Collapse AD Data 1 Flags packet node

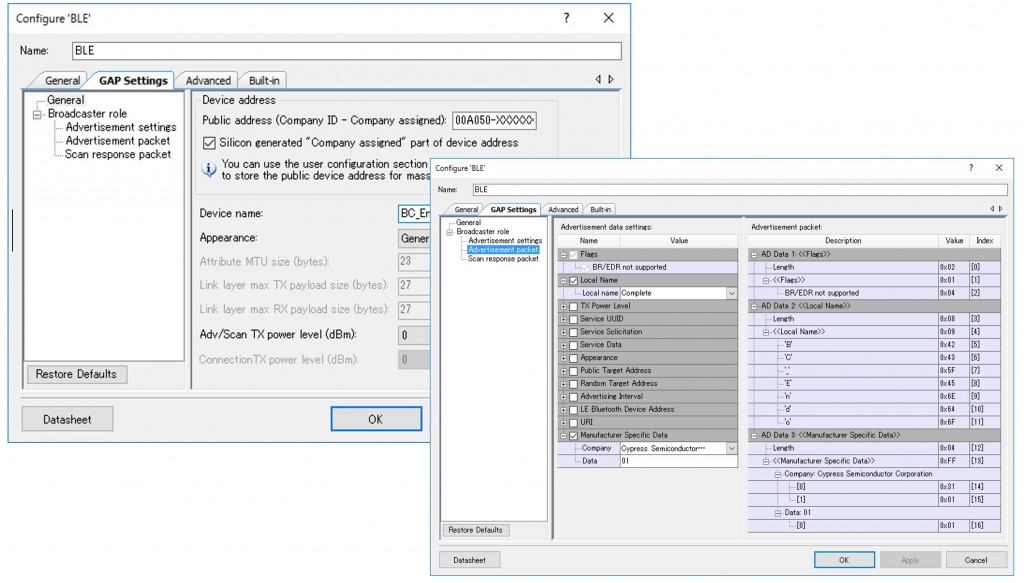pyautogui.click(x=754, y=255)
